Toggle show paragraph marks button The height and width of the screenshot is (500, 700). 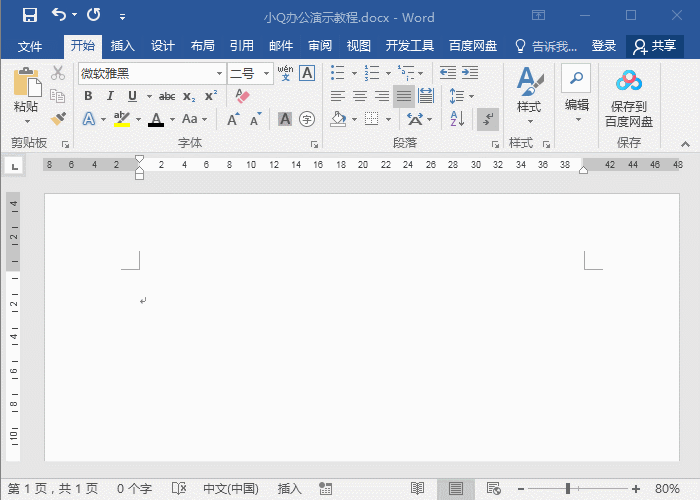tap(488, 119)
